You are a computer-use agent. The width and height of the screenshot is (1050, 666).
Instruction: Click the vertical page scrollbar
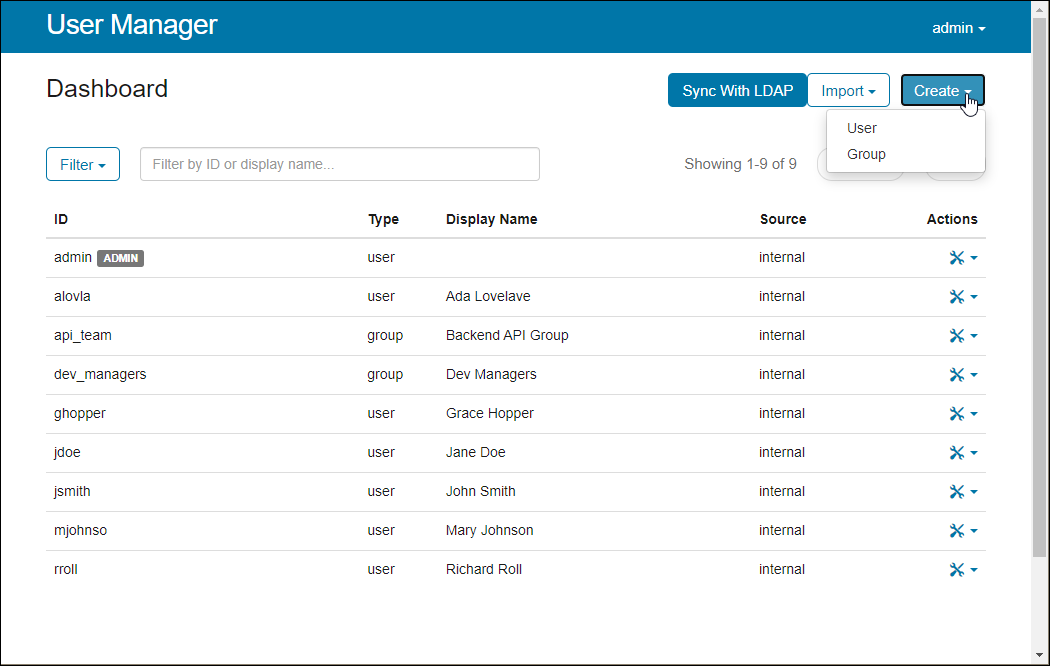coord(1039,300)
